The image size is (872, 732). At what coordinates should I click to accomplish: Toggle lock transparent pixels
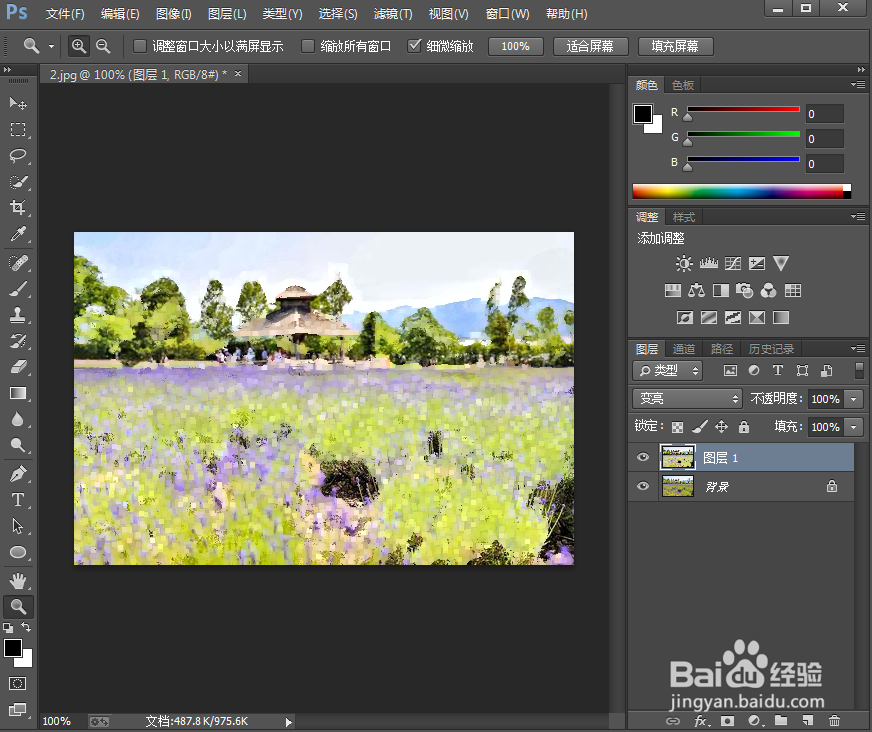677,427
